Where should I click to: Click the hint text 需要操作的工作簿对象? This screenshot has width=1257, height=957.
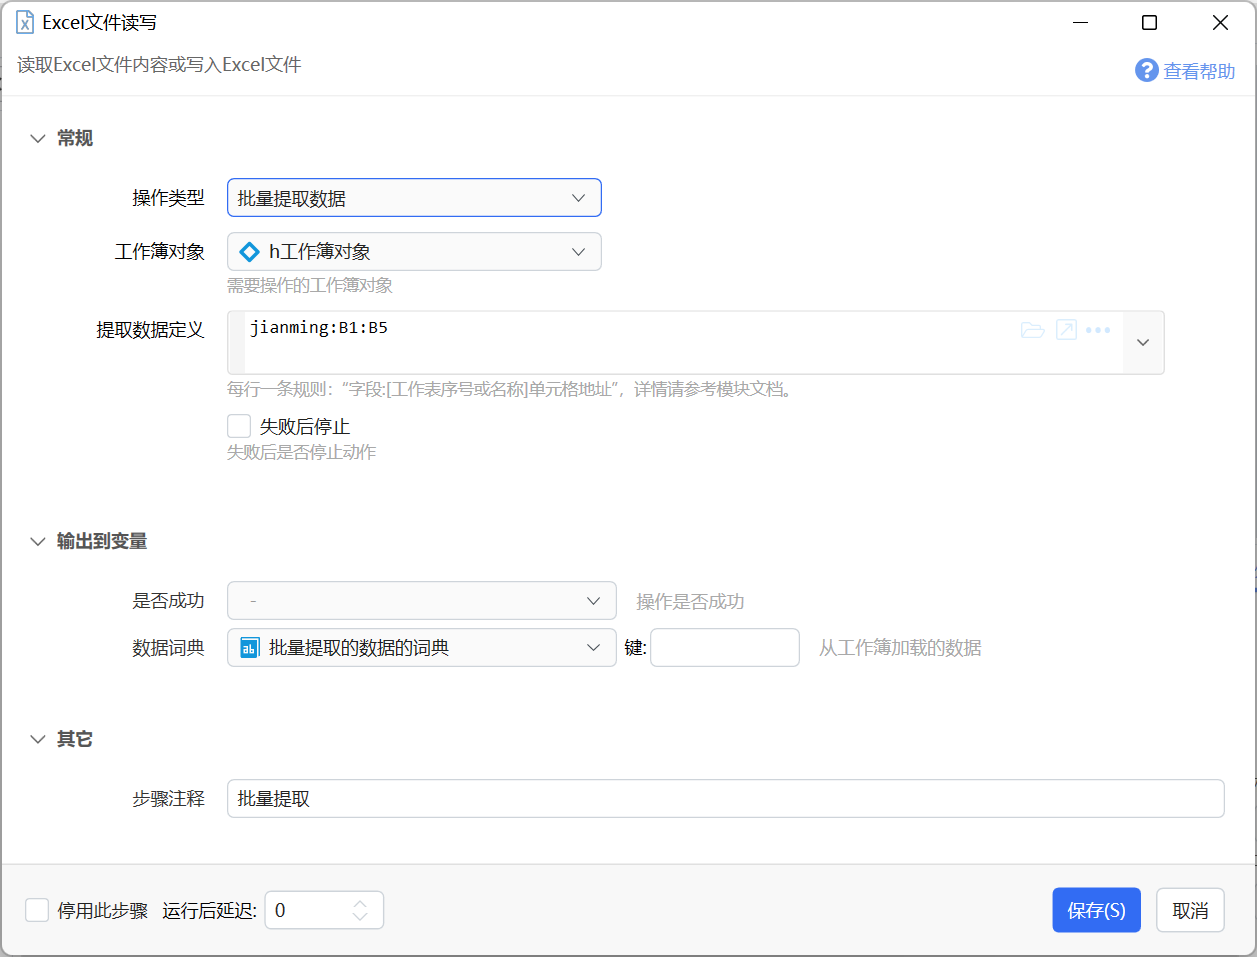pyautogui.click(x=310, y=285)
